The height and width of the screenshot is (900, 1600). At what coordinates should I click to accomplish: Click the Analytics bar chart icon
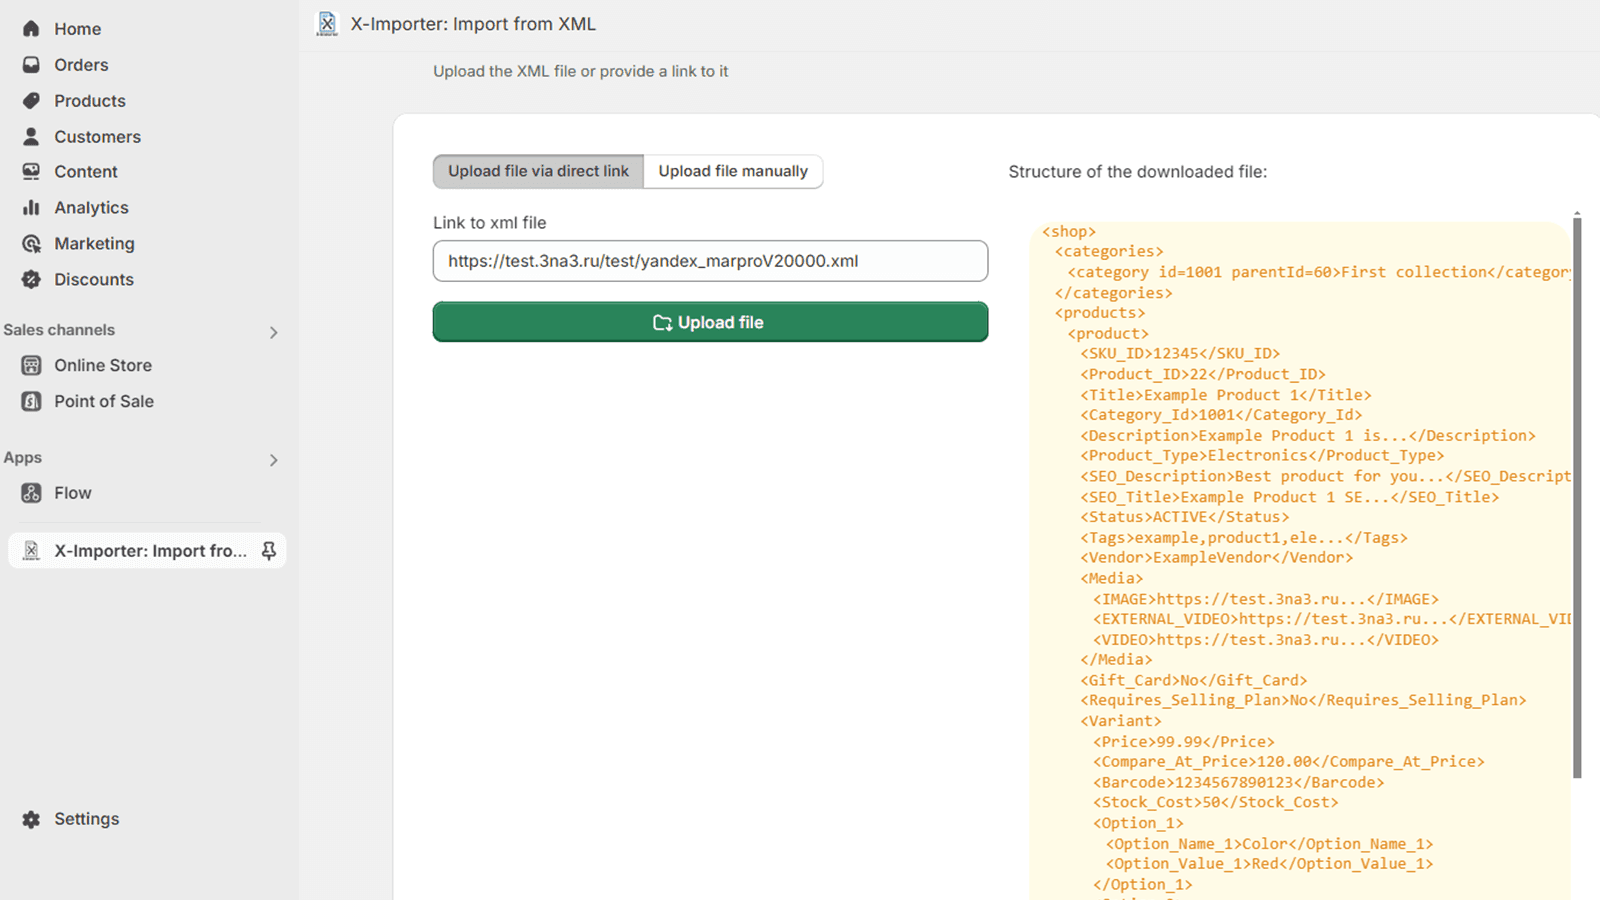tap(31, 208)
